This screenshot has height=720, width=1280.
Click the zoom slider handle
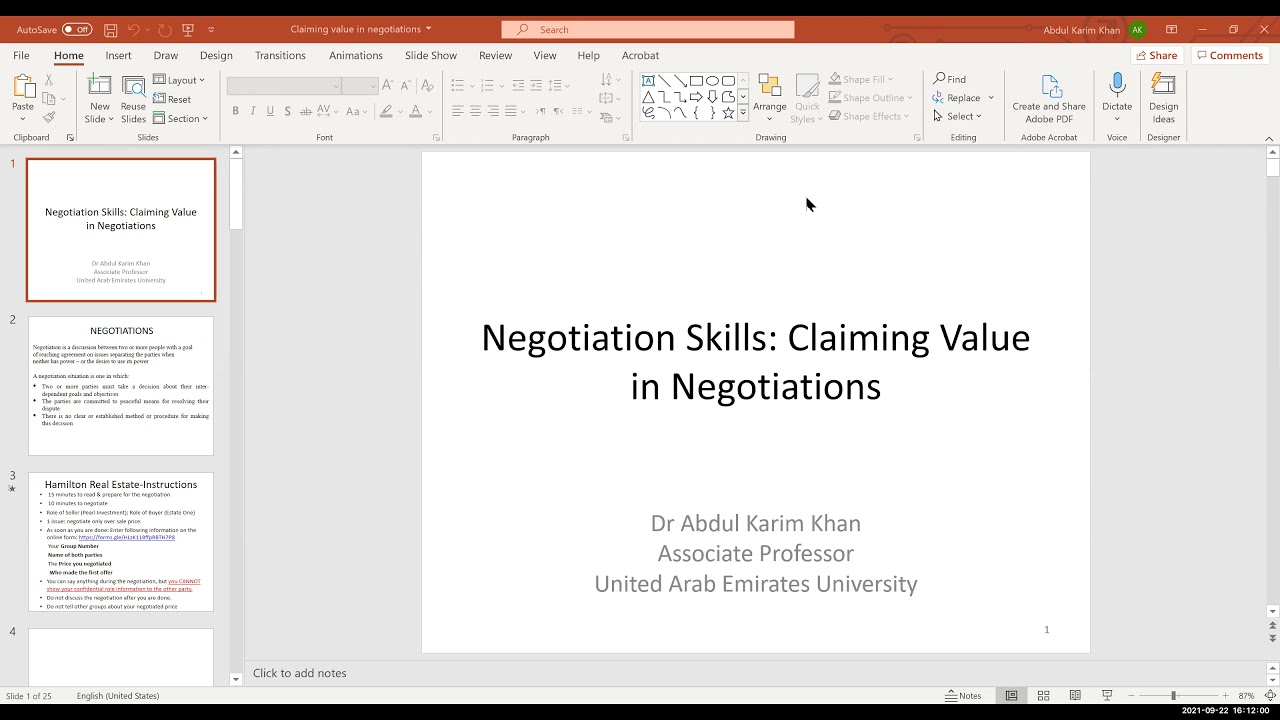pos(1174,696)
